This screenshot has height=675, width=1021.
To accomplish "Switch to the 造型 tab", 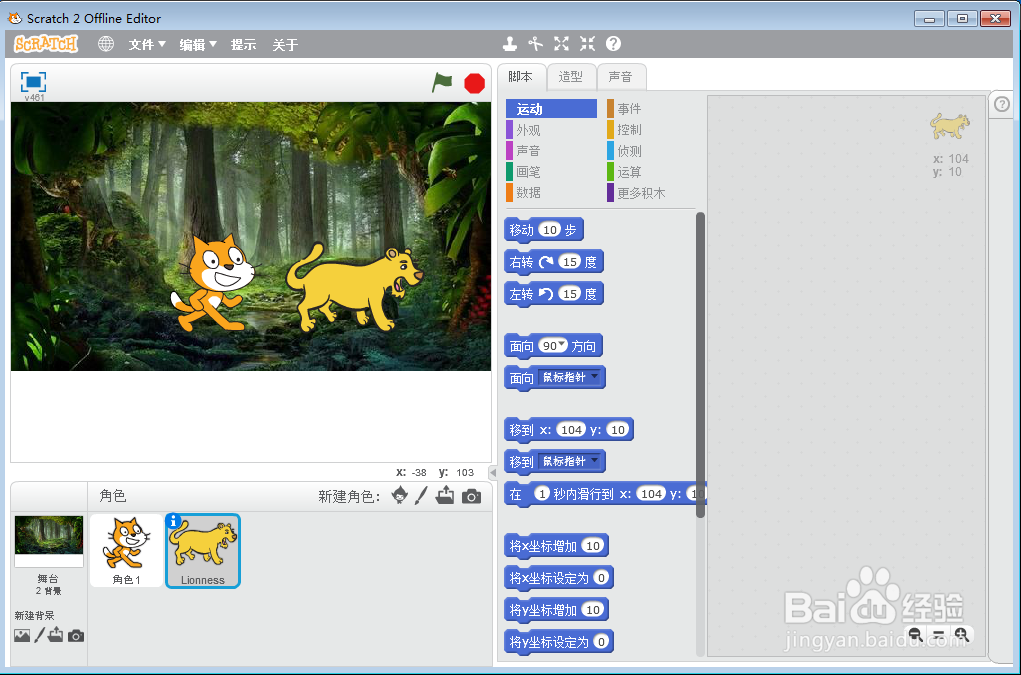I will [x=570, y=77].
